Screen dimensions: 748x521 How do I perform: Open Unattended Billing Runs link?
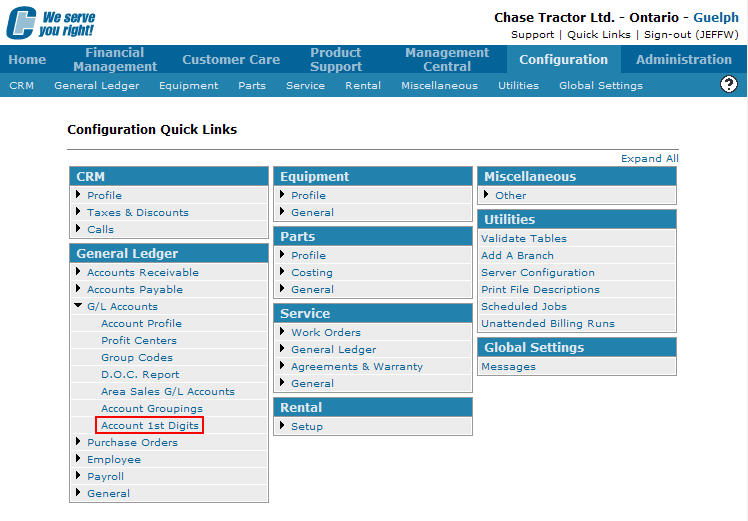click(548, 323)
